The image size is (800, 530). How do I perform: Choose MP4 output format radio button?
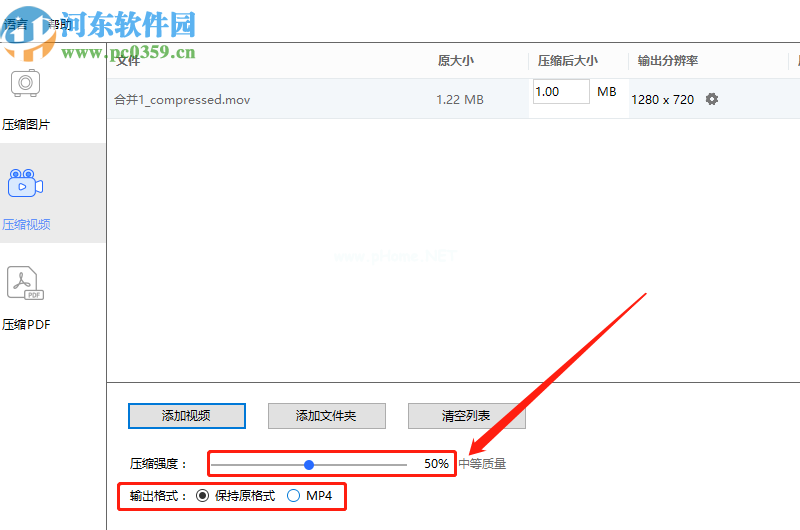coord(293,495)
